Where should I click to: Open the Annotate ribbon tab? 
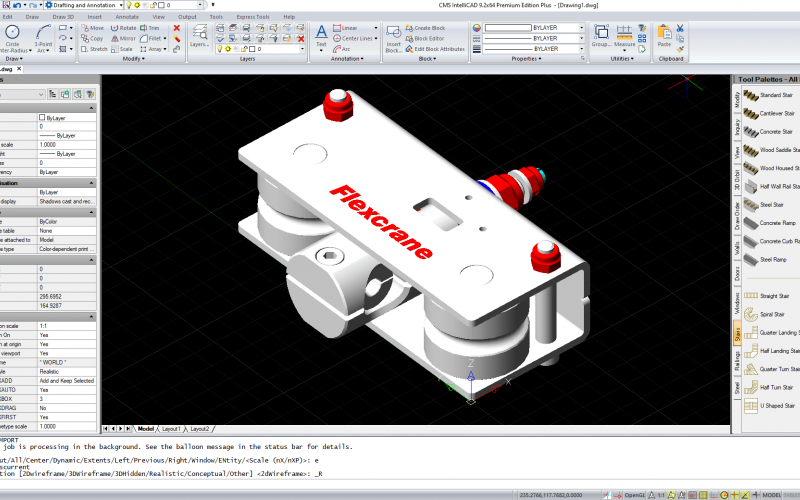(127, 17)
